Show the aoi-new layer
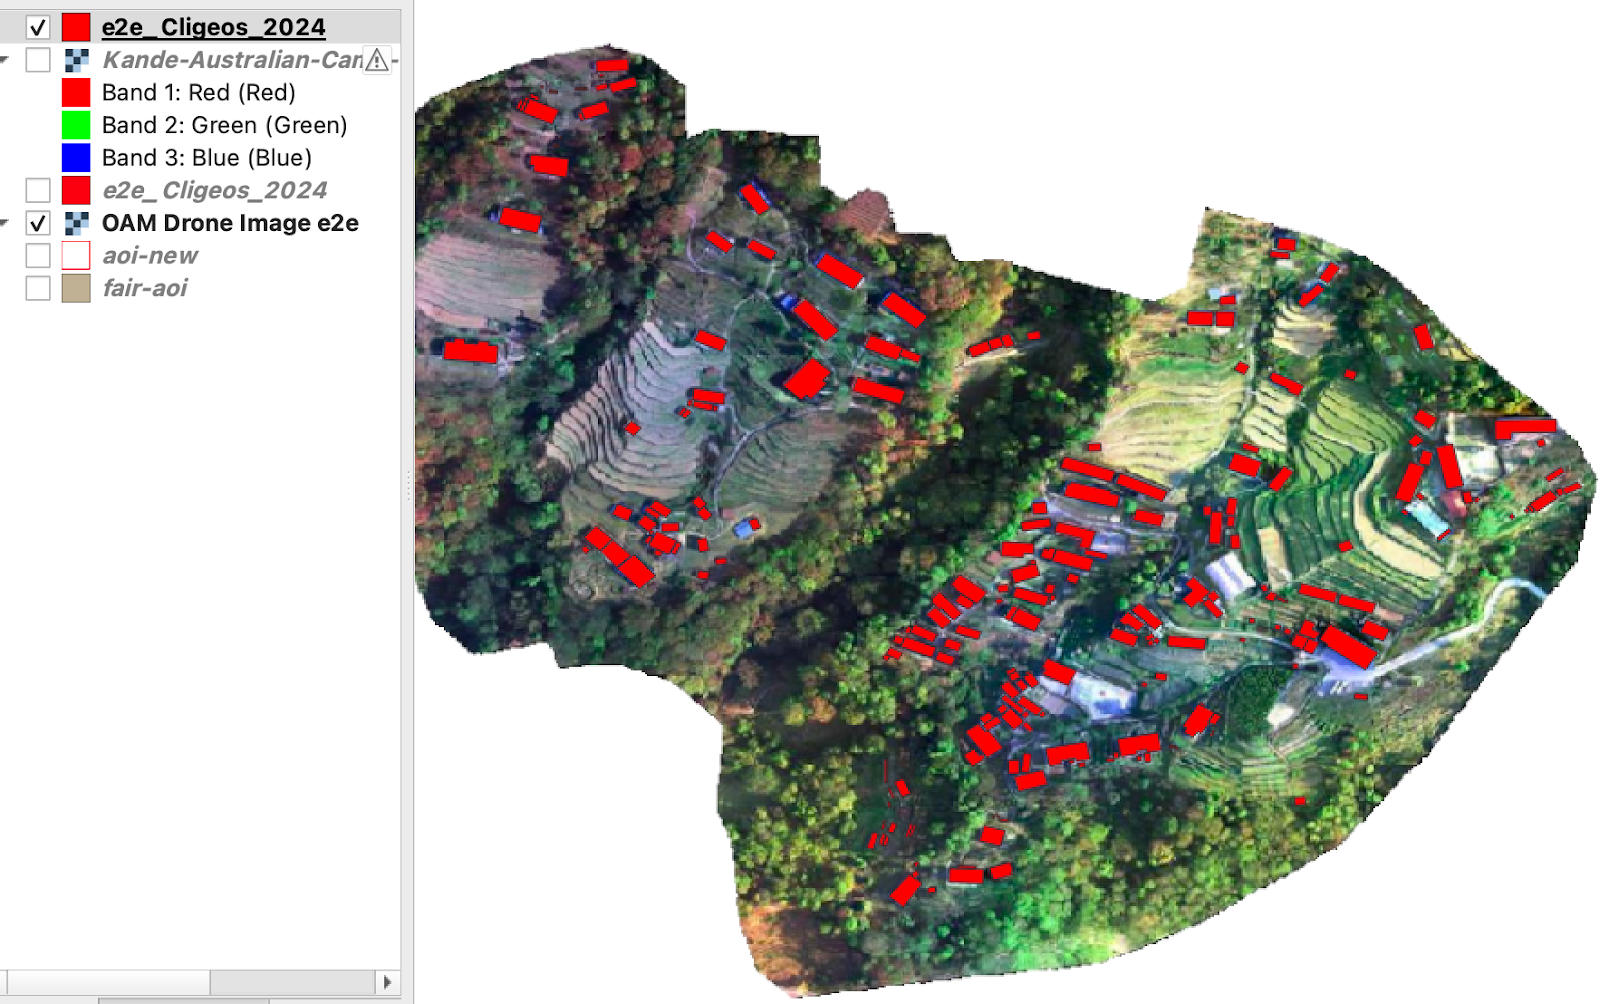The width and height of the screenshot is (1600, 1004). pos(38,256)
